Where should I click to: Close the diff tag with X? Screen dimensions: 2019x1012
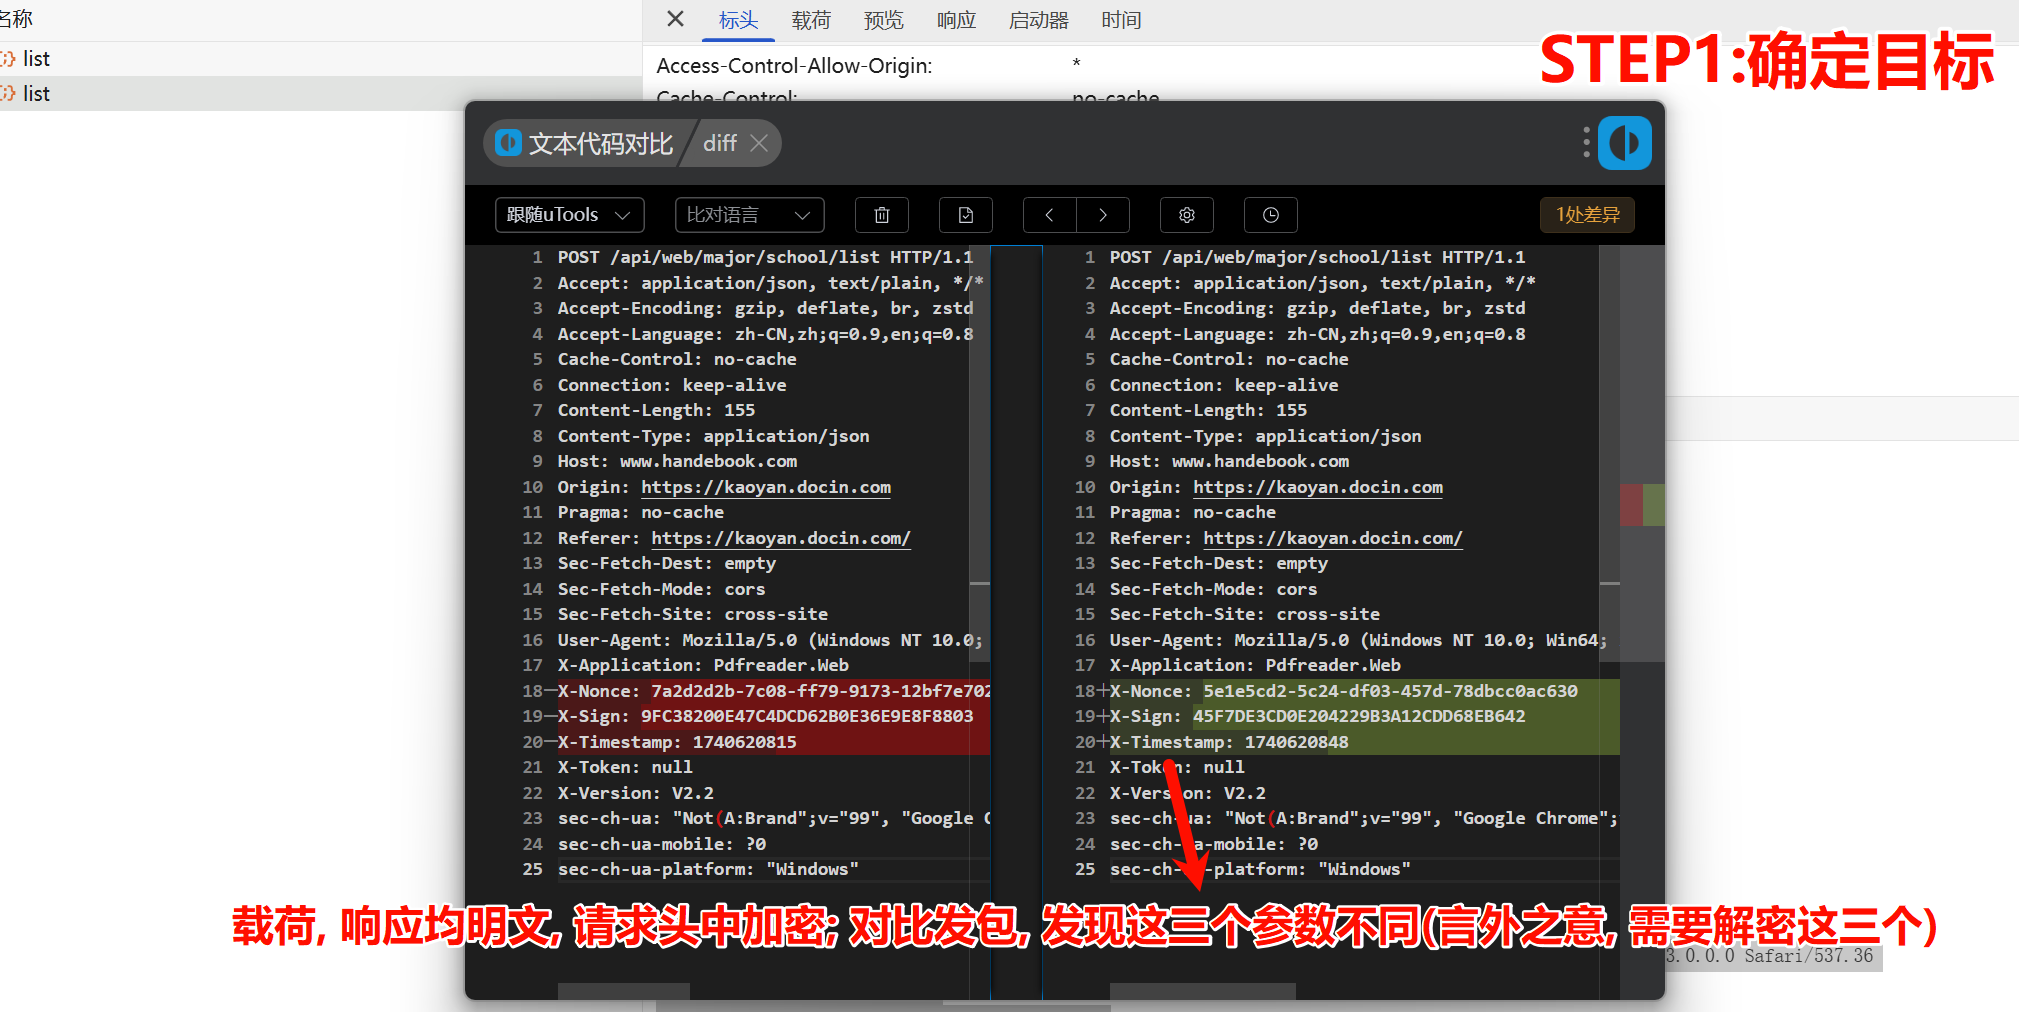[759, 143]
